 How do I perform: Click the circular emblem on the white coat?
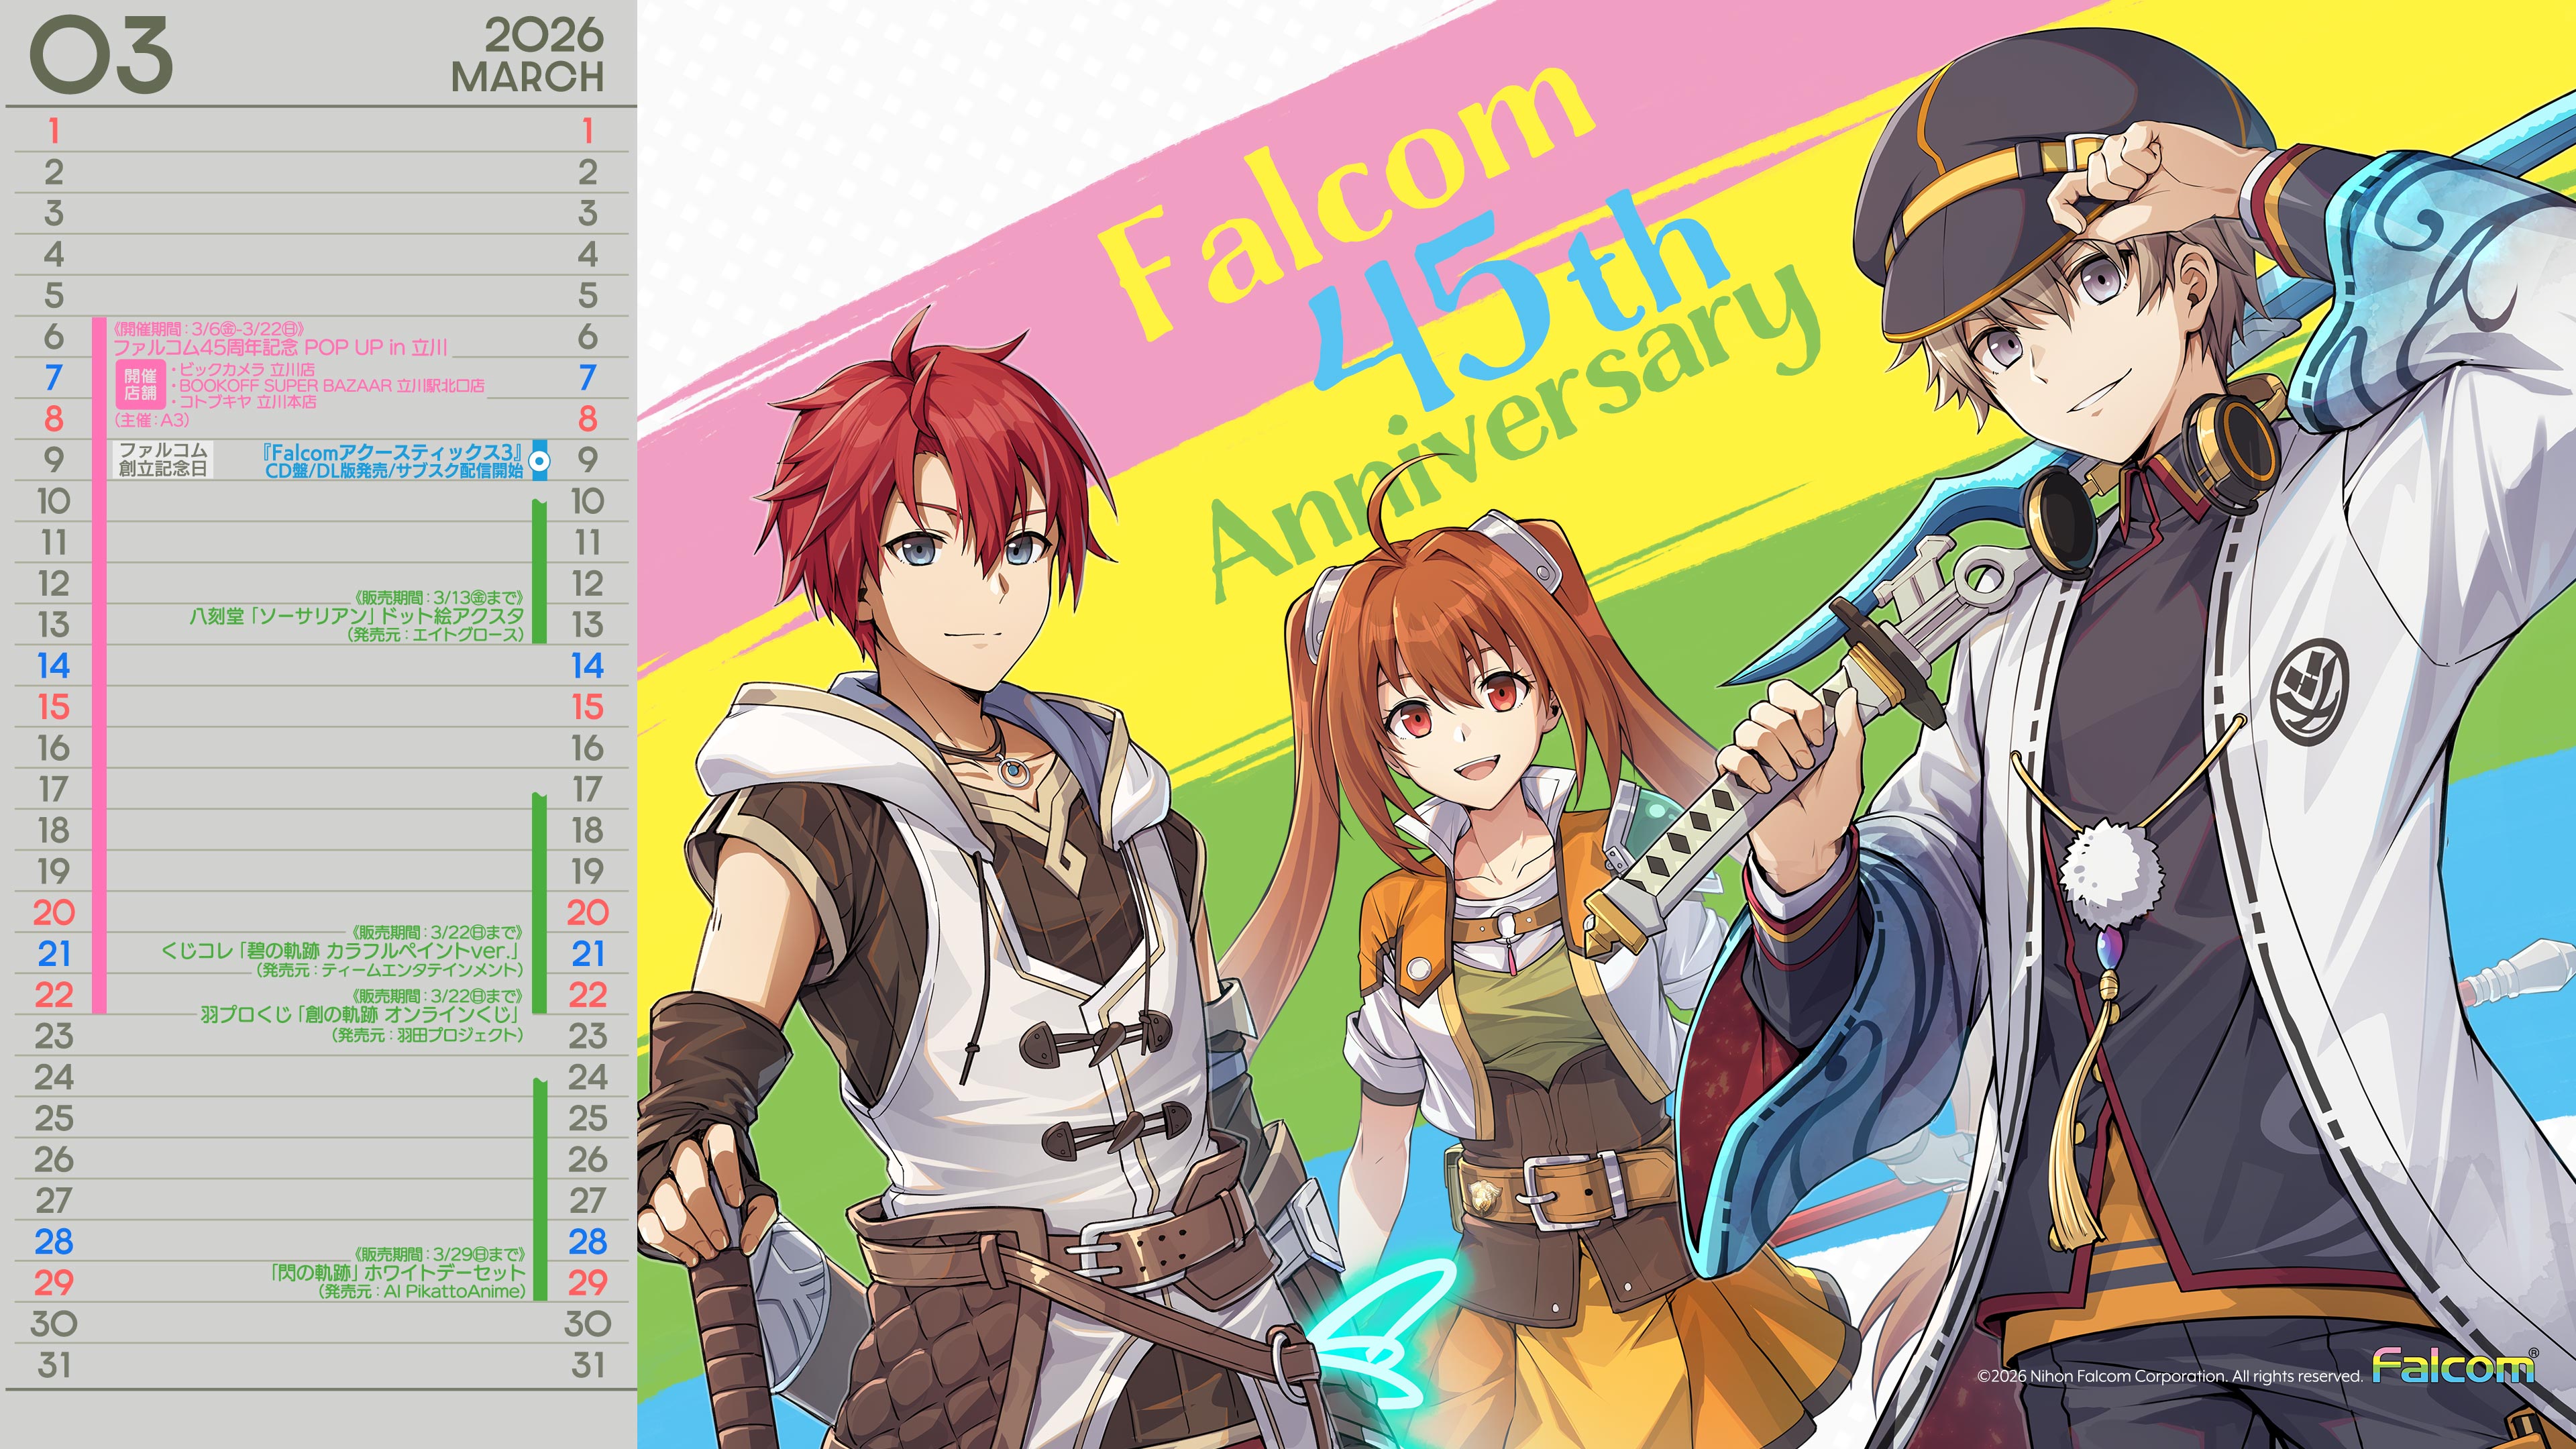[x=2309, y=692]
